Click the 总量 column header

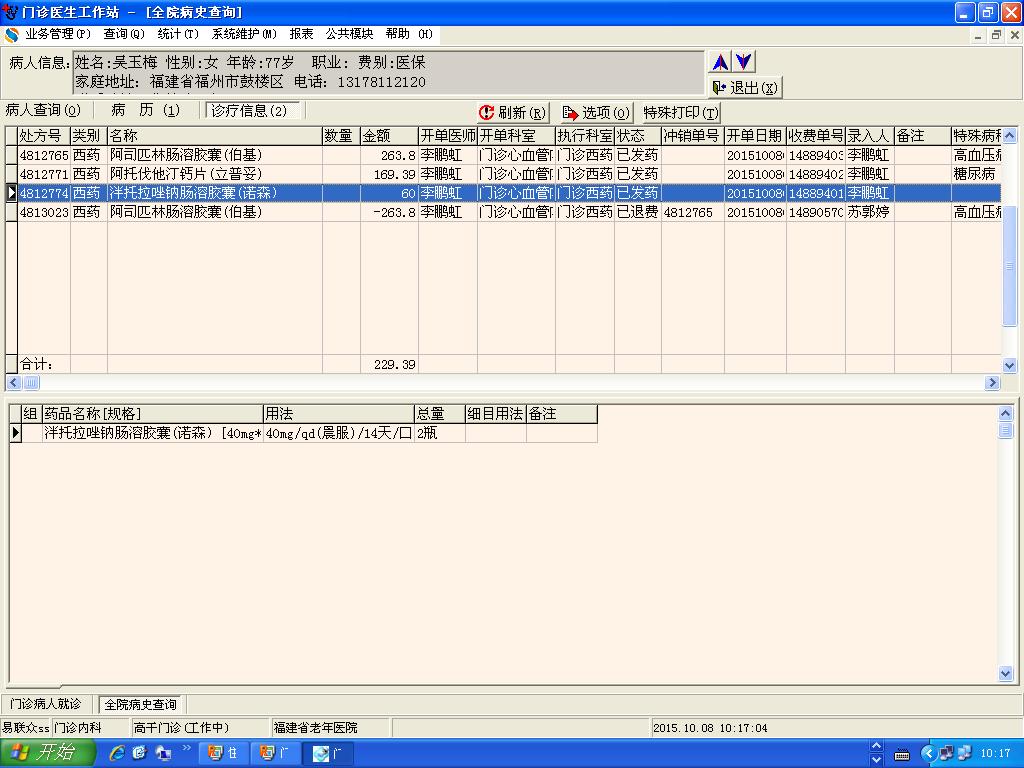coord(440,413)
